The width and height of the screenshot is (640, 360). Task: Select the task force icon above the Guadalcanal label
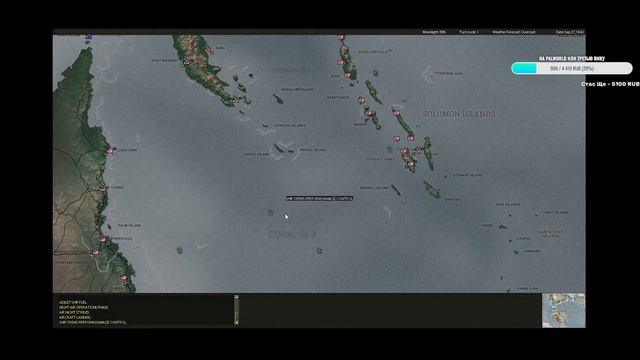click(389, 149)
